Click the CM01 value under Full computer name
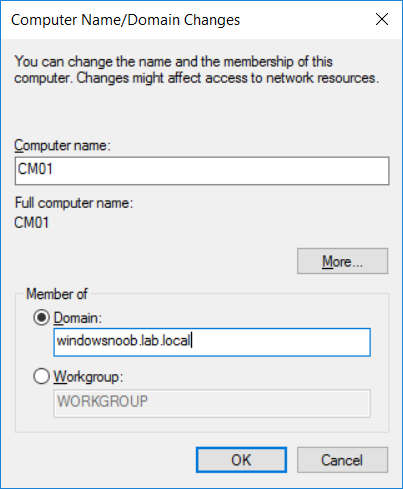Image resolution: width=403 pixels, height=489 pixels. (x=32, y=222)
